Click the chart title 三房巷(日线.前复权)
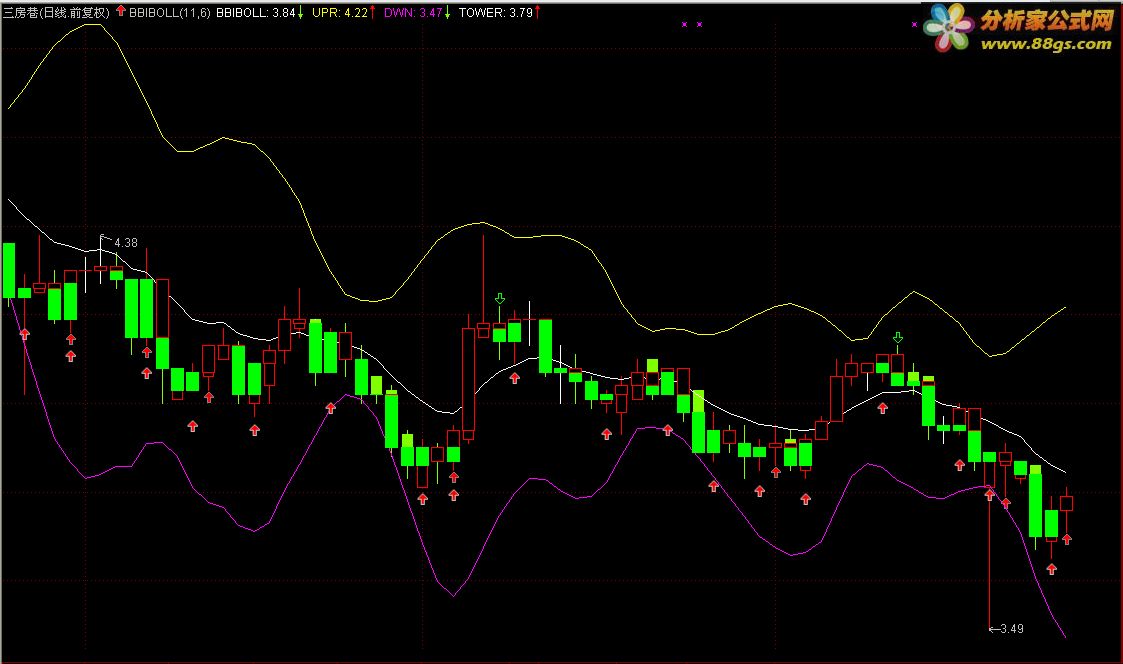Screen dimensions: 1123x664 click(x=56, y=12)
